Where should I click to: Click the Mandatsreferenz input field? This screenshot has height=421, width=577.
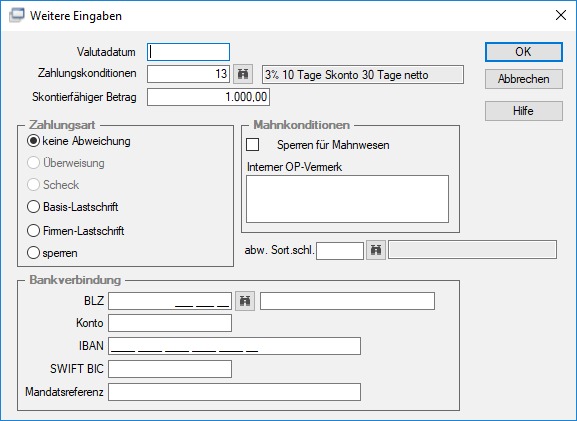pos(234,392)
